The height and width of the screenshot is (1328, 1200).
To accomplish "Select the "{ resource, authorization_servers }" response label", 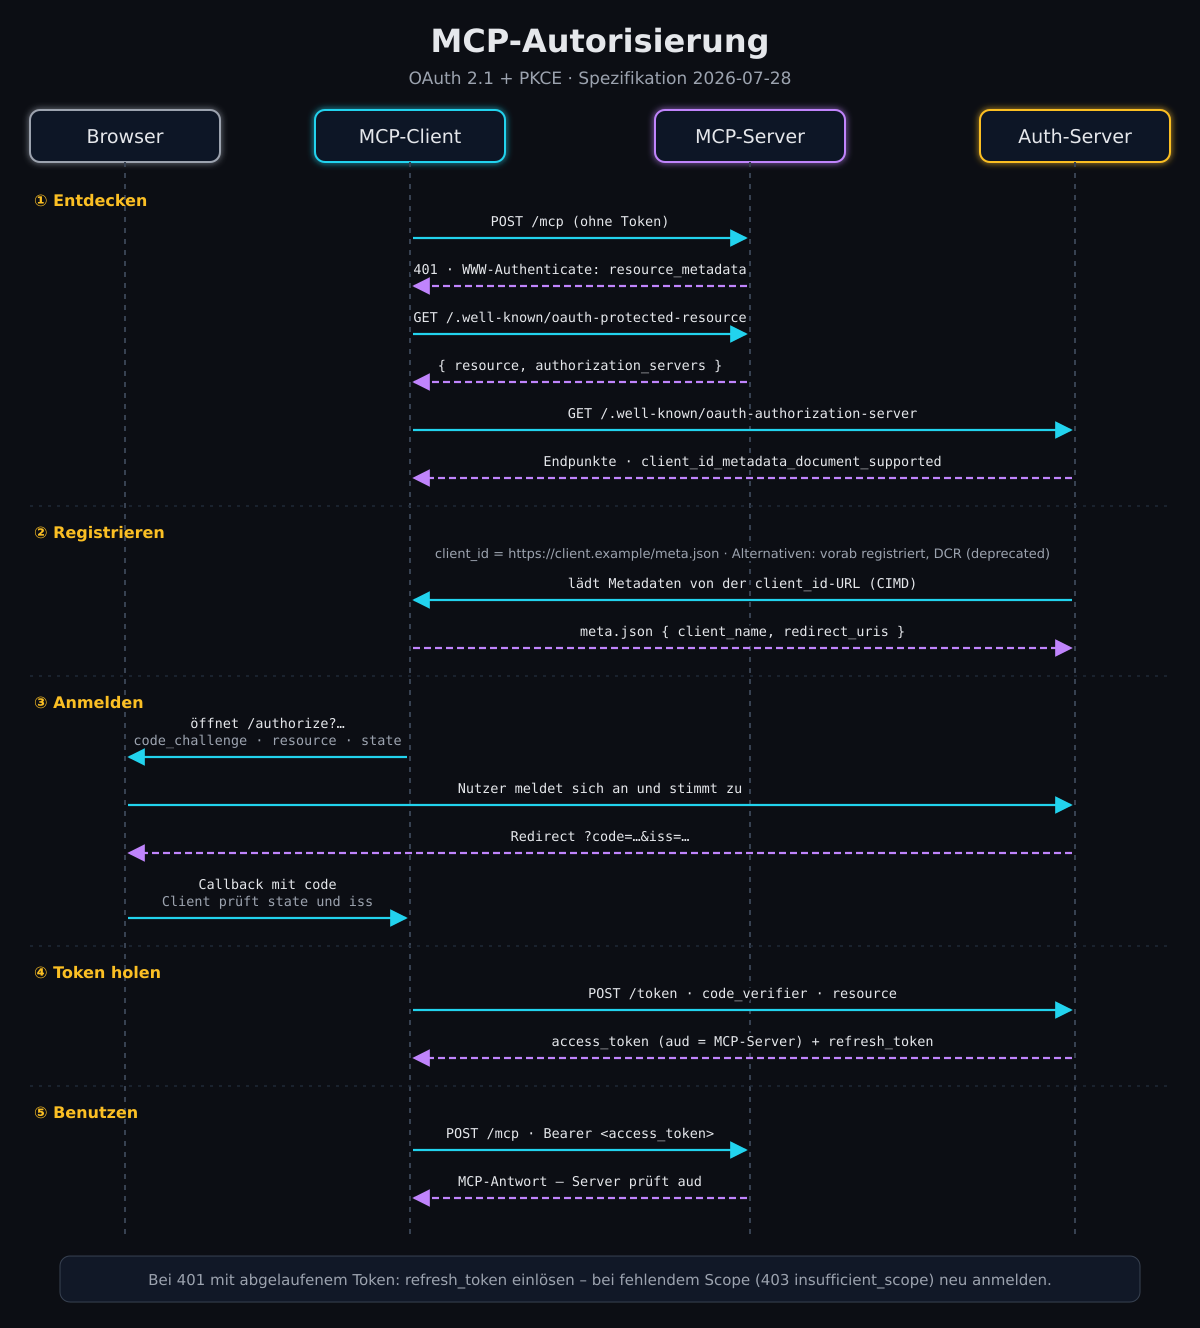I will click(x=580, y=366).
